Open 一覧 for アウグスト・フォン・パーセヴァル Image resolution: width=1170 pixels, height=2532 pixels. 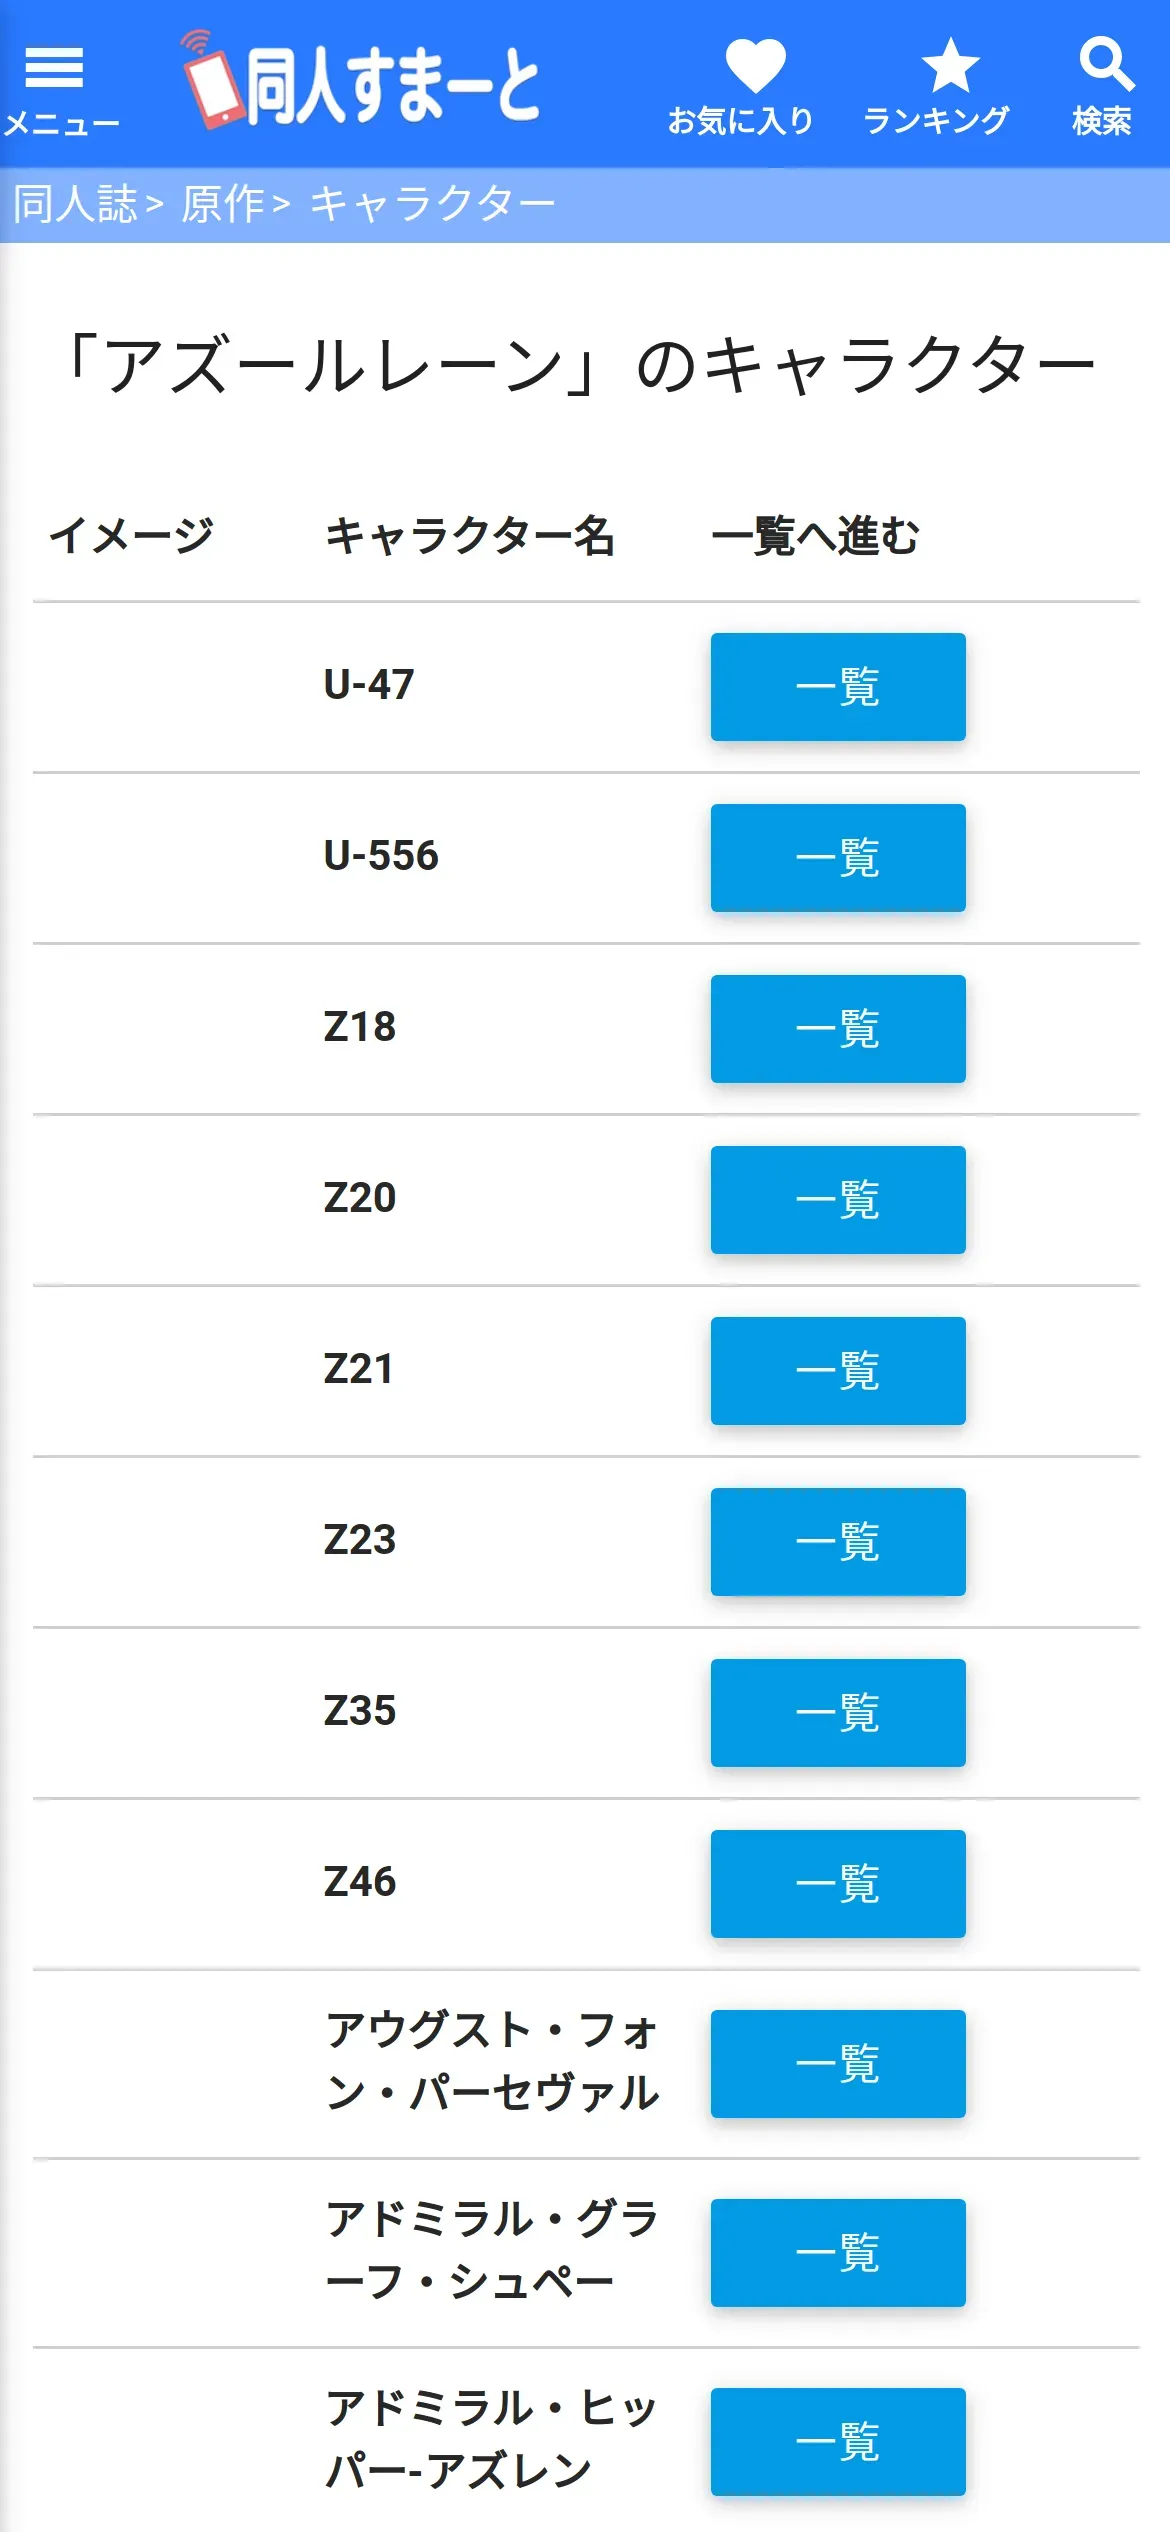point(838,2064)
